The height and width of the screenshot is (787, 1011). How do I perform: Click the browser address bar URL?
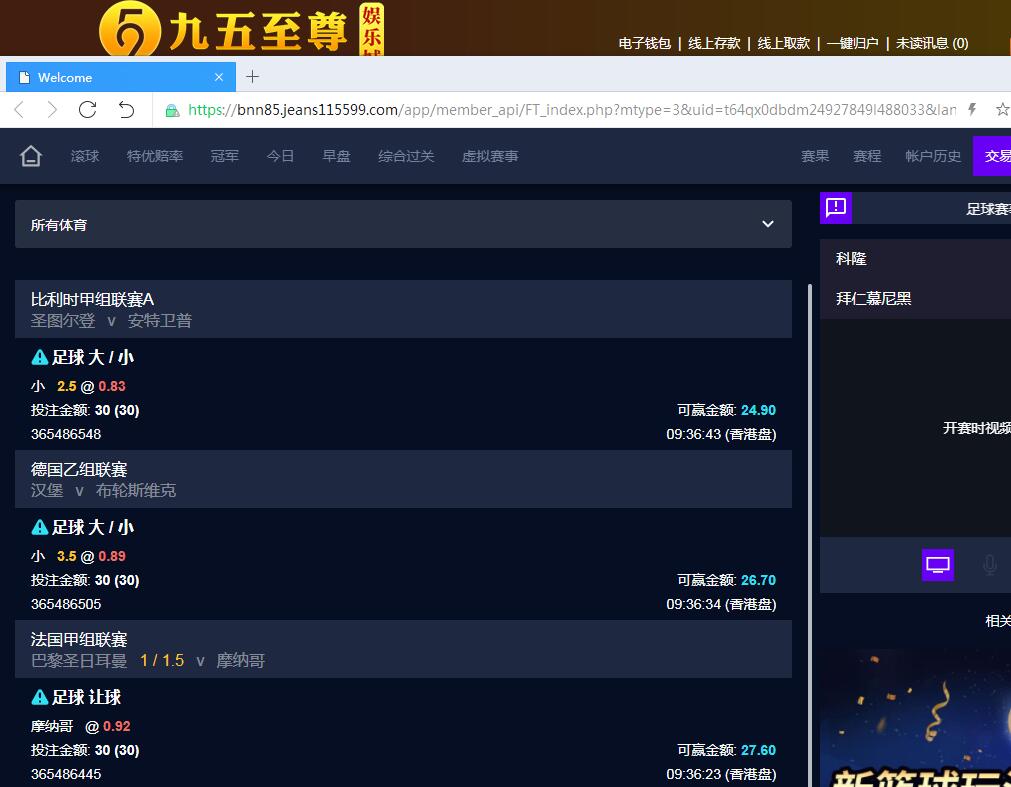coord(572,110)
